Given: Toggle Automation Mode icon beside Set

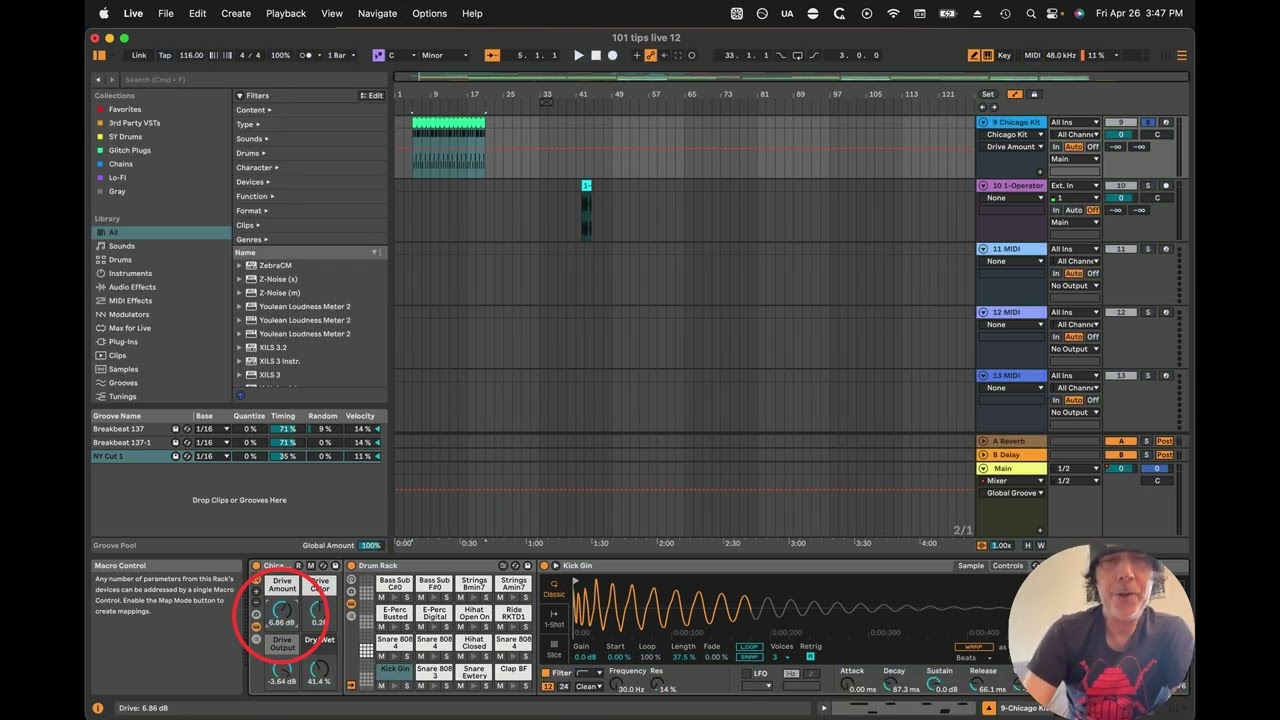Looking at the screenshot, I should click(x=1015, y=94).
